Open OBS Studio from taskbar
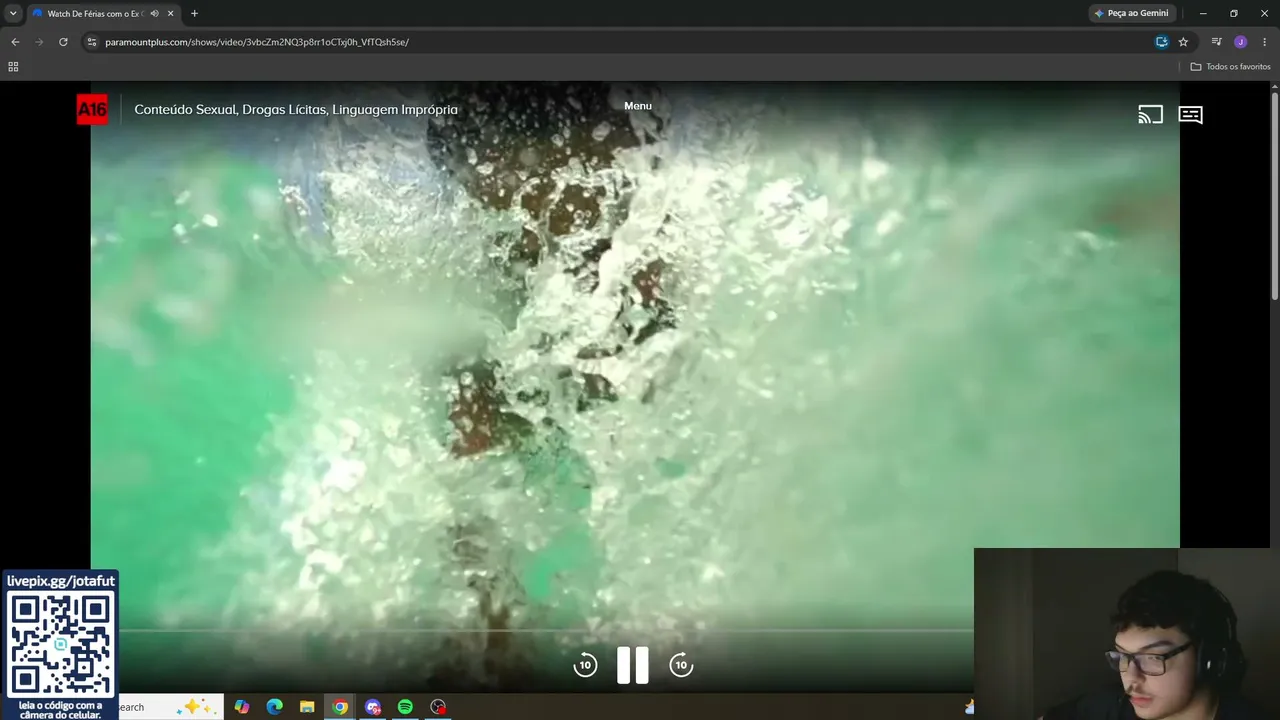The height and width of the screenshot is (720, 1280). pos(438,707)
